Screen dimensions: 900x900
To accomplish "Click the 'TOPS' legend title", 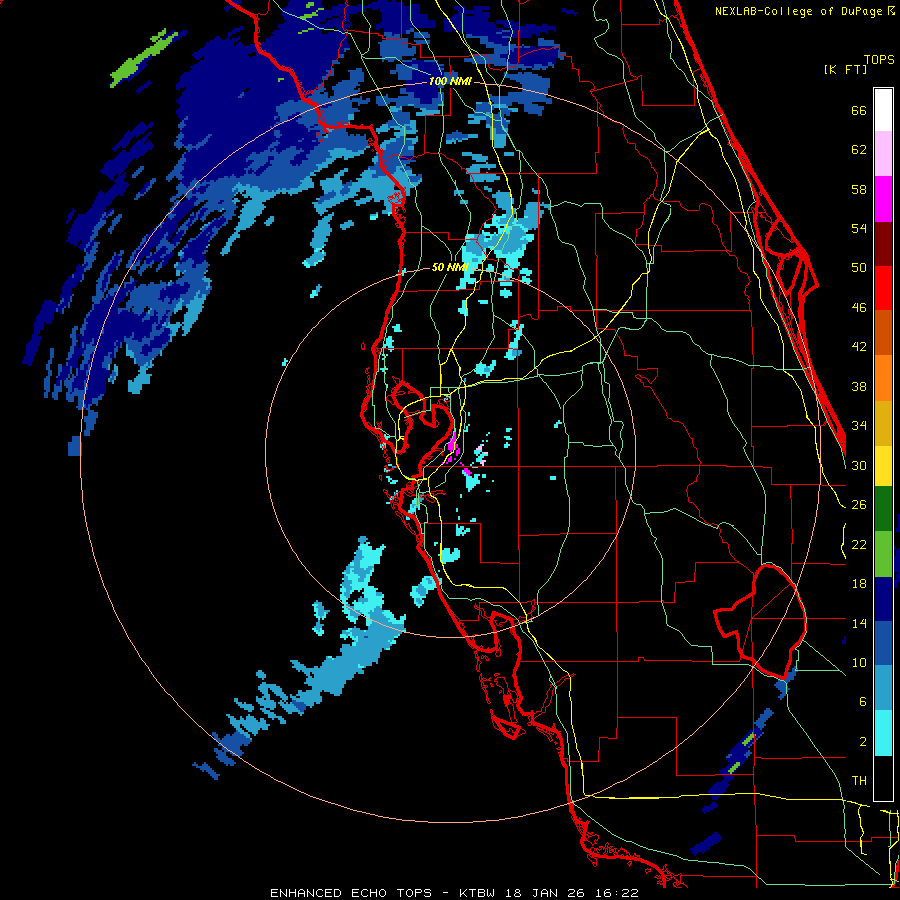I will coord(879,59).
